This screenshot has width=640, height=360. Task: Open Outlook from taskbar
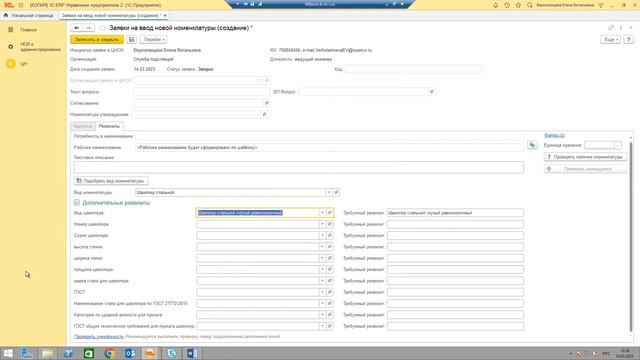point(130,353)
